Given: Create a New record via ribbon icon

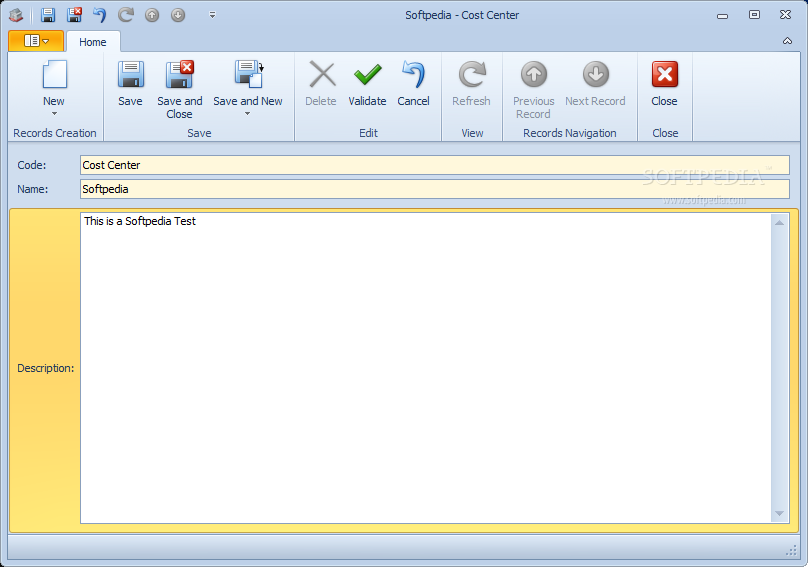Looking at the screenshot, I should point(54,75).
